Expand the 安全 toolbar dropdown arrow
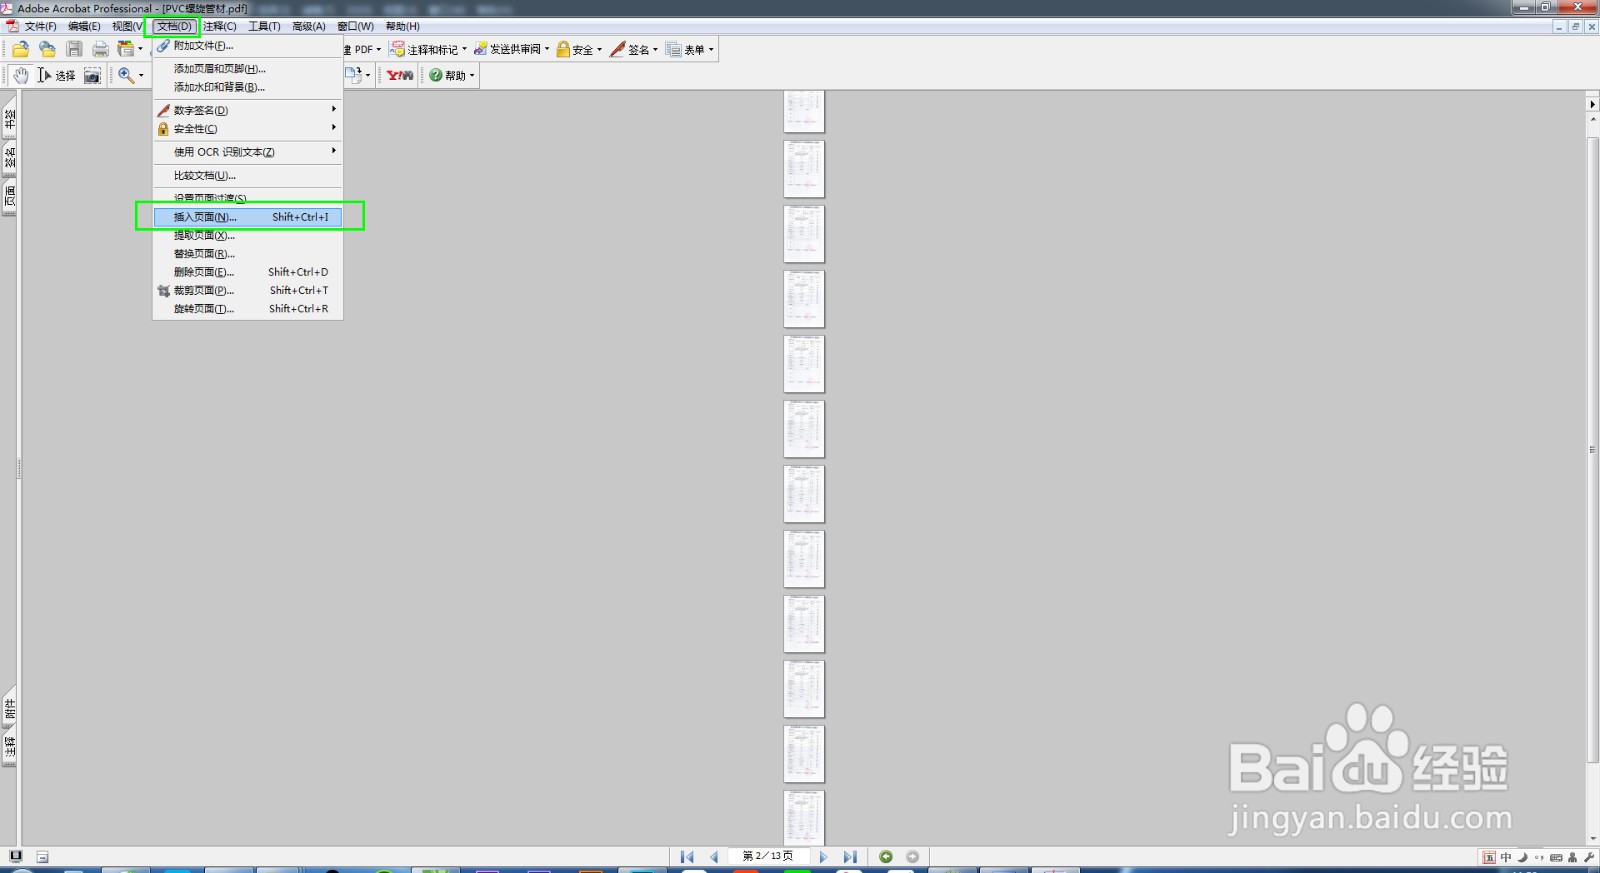Viewport: 1600px width, 873px height. 599,49
